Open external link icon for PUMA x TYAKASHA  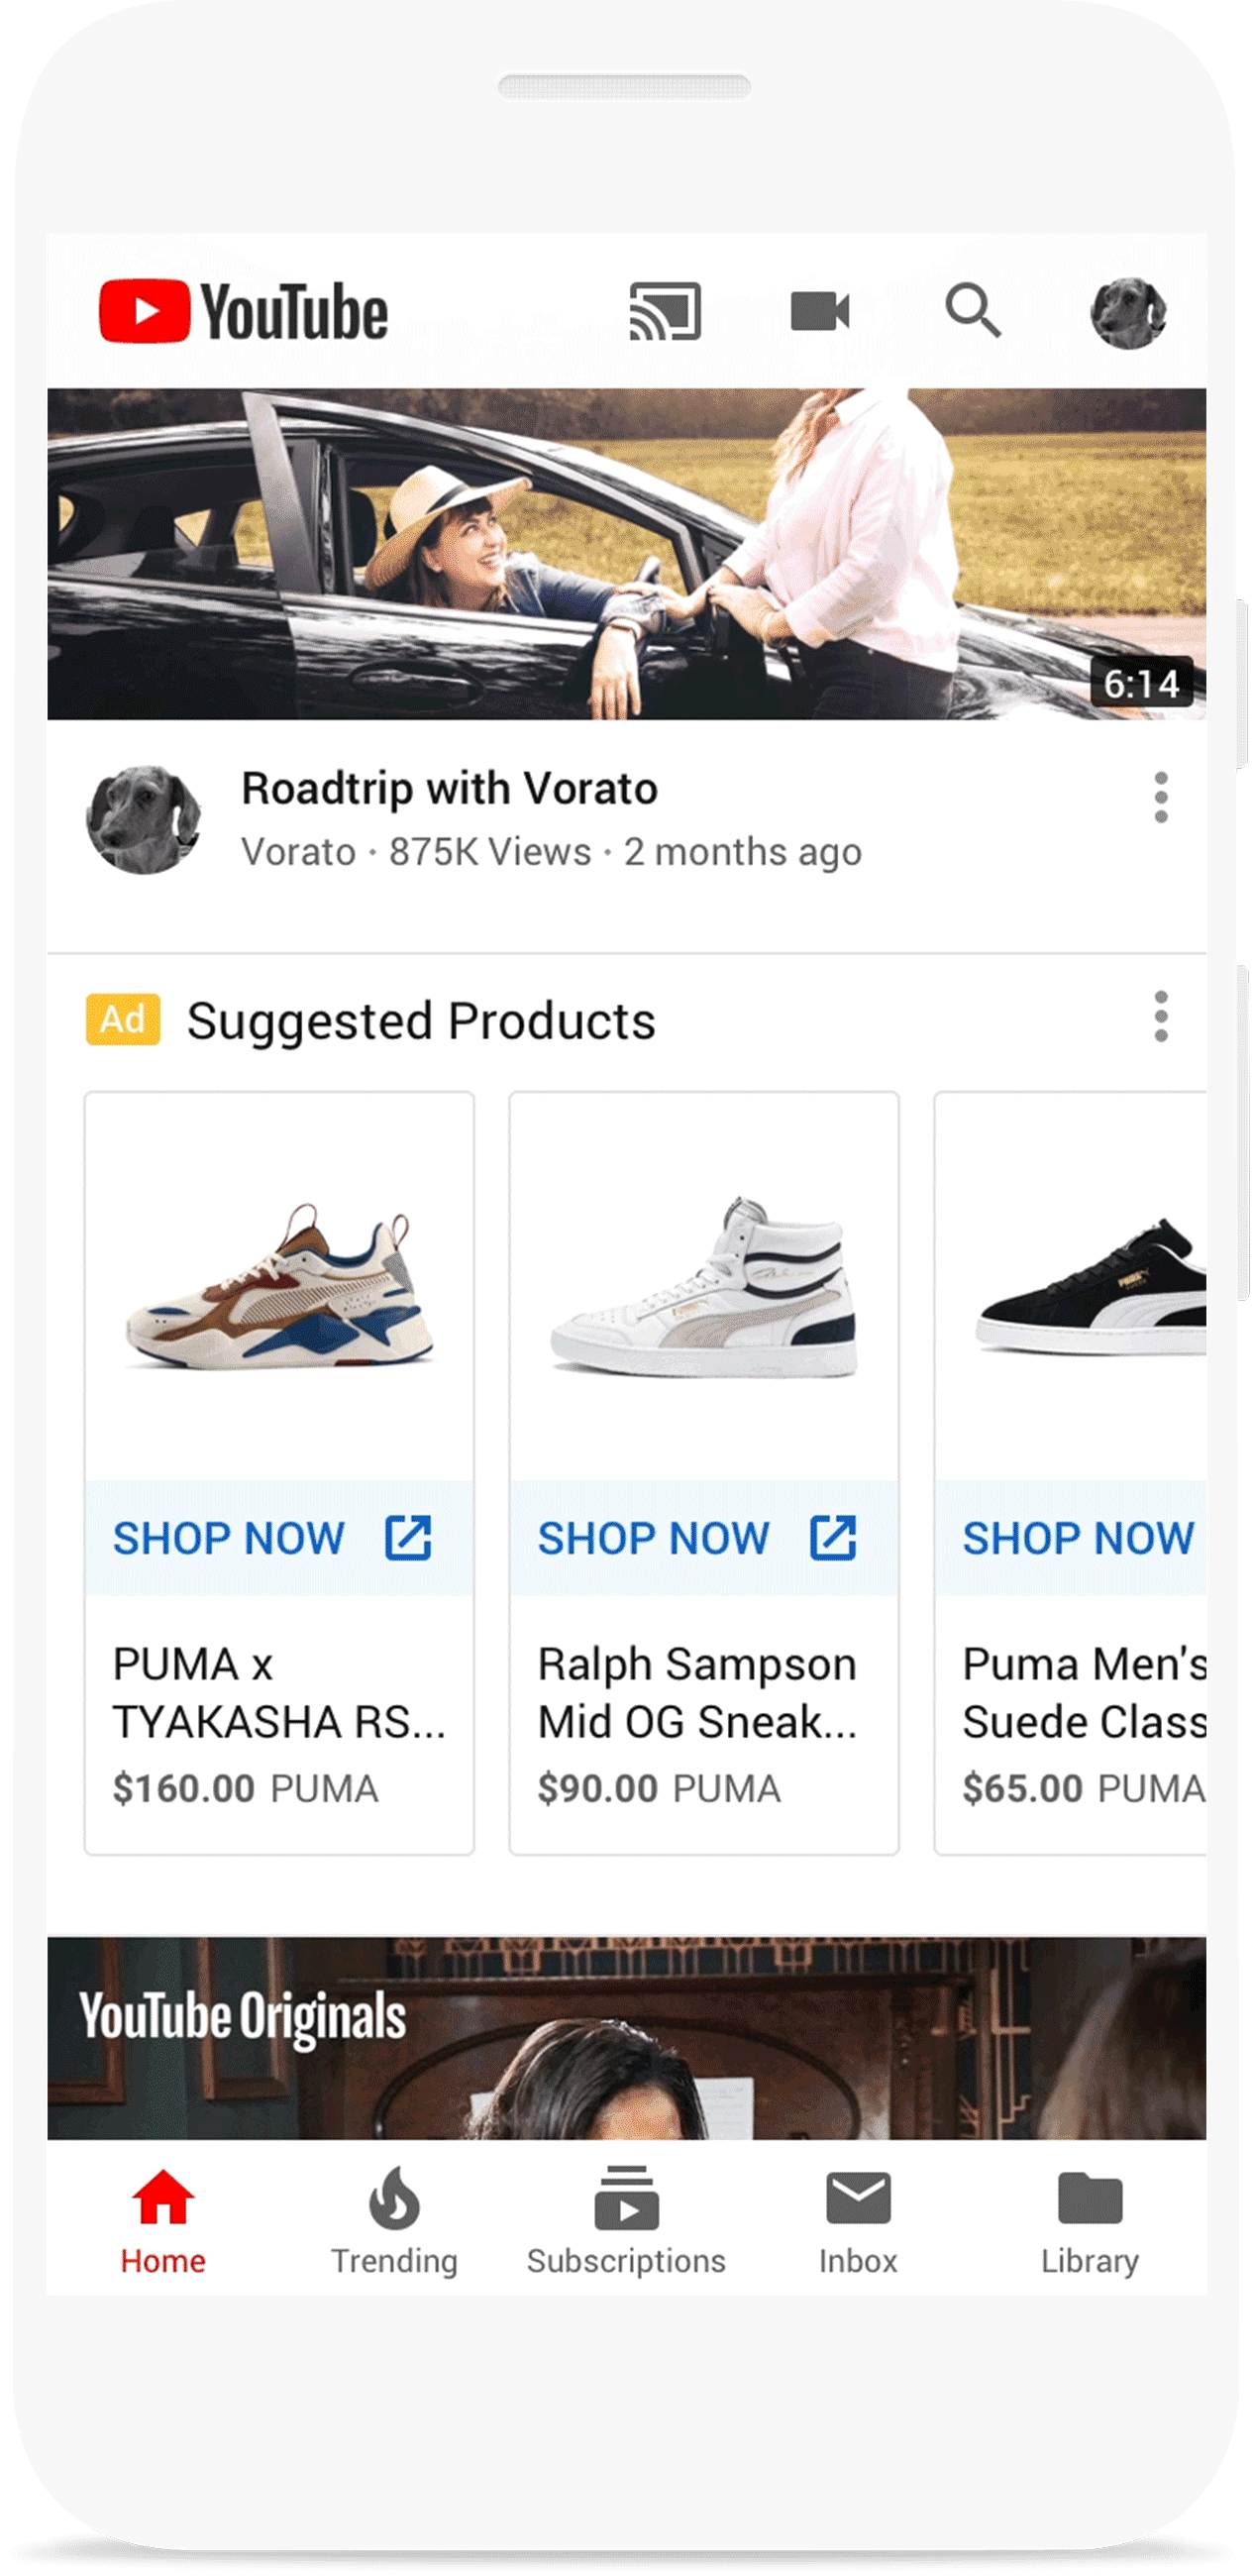click(408, 1537)
